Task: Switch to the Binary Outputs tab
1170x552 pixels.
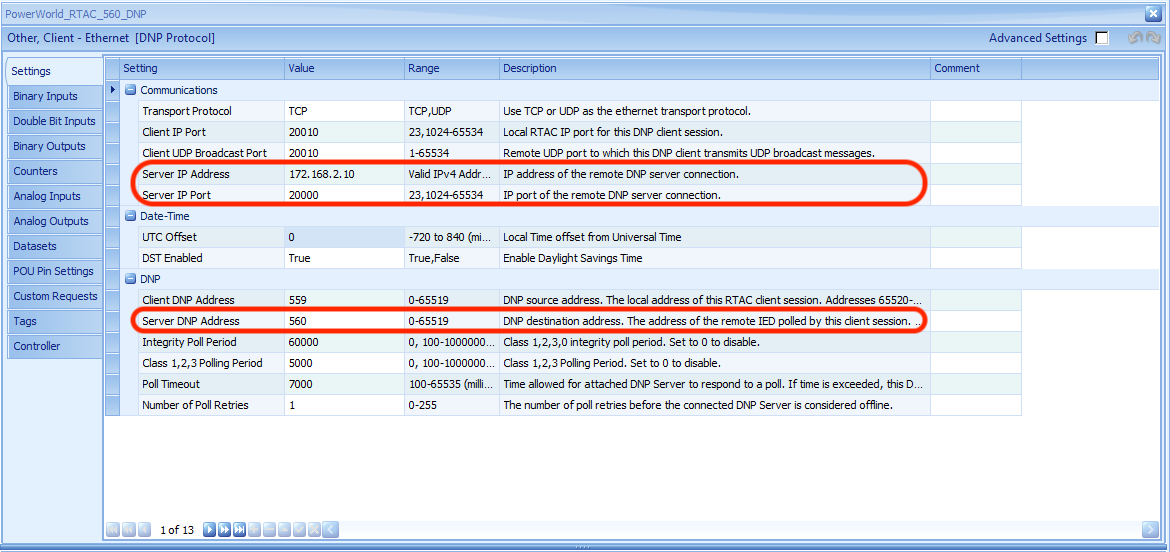Action: 55,146
